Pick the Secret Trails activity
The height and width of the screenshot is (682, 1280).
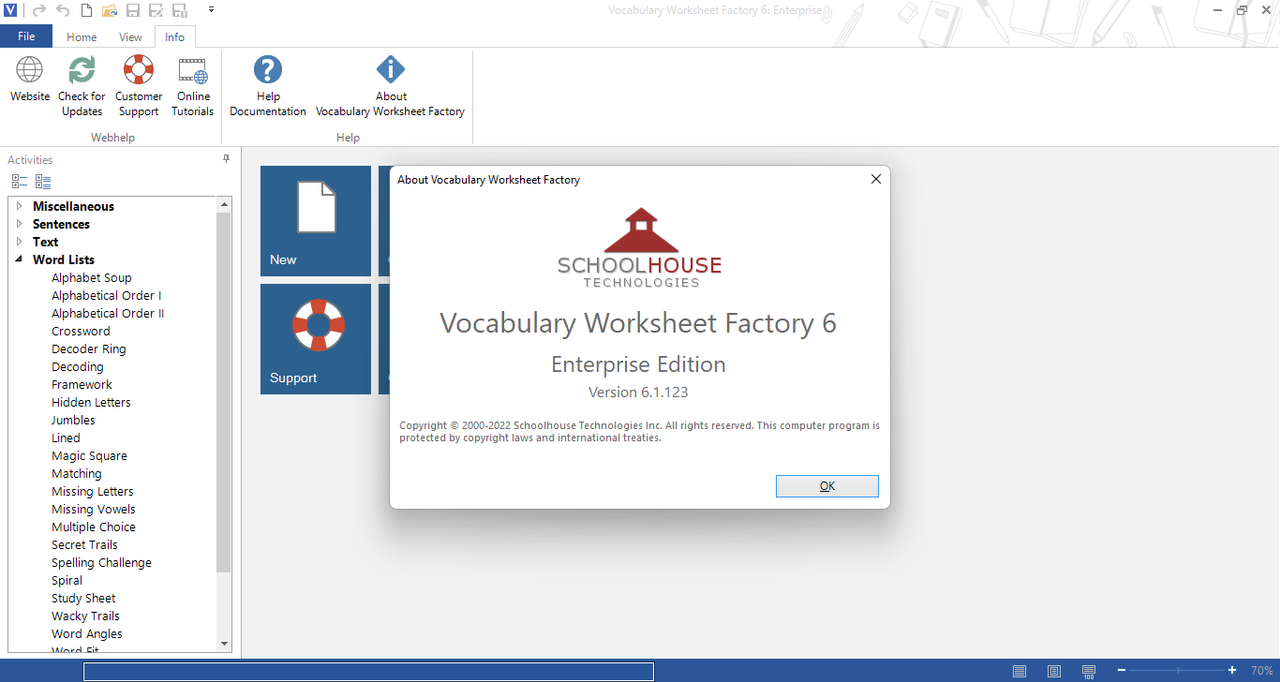click(84, 545)
